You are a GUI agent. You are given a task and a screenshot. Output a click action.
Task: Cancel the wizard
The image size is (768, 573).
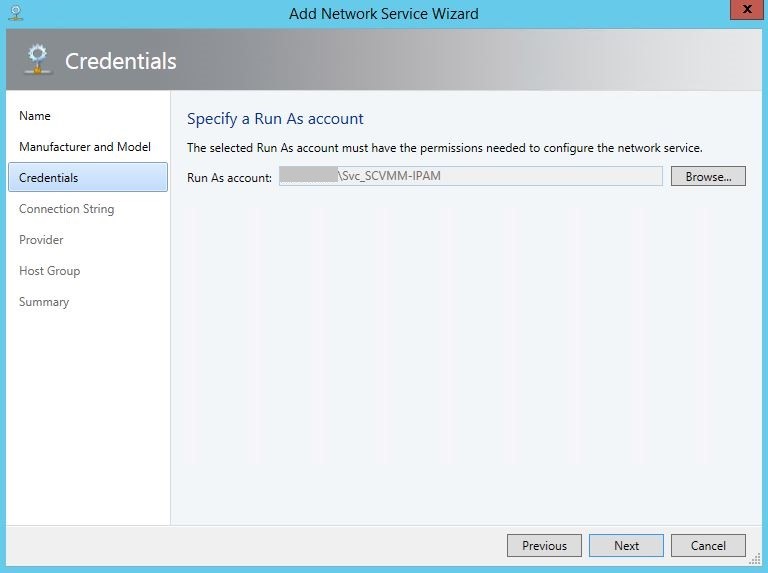point(708,546)
